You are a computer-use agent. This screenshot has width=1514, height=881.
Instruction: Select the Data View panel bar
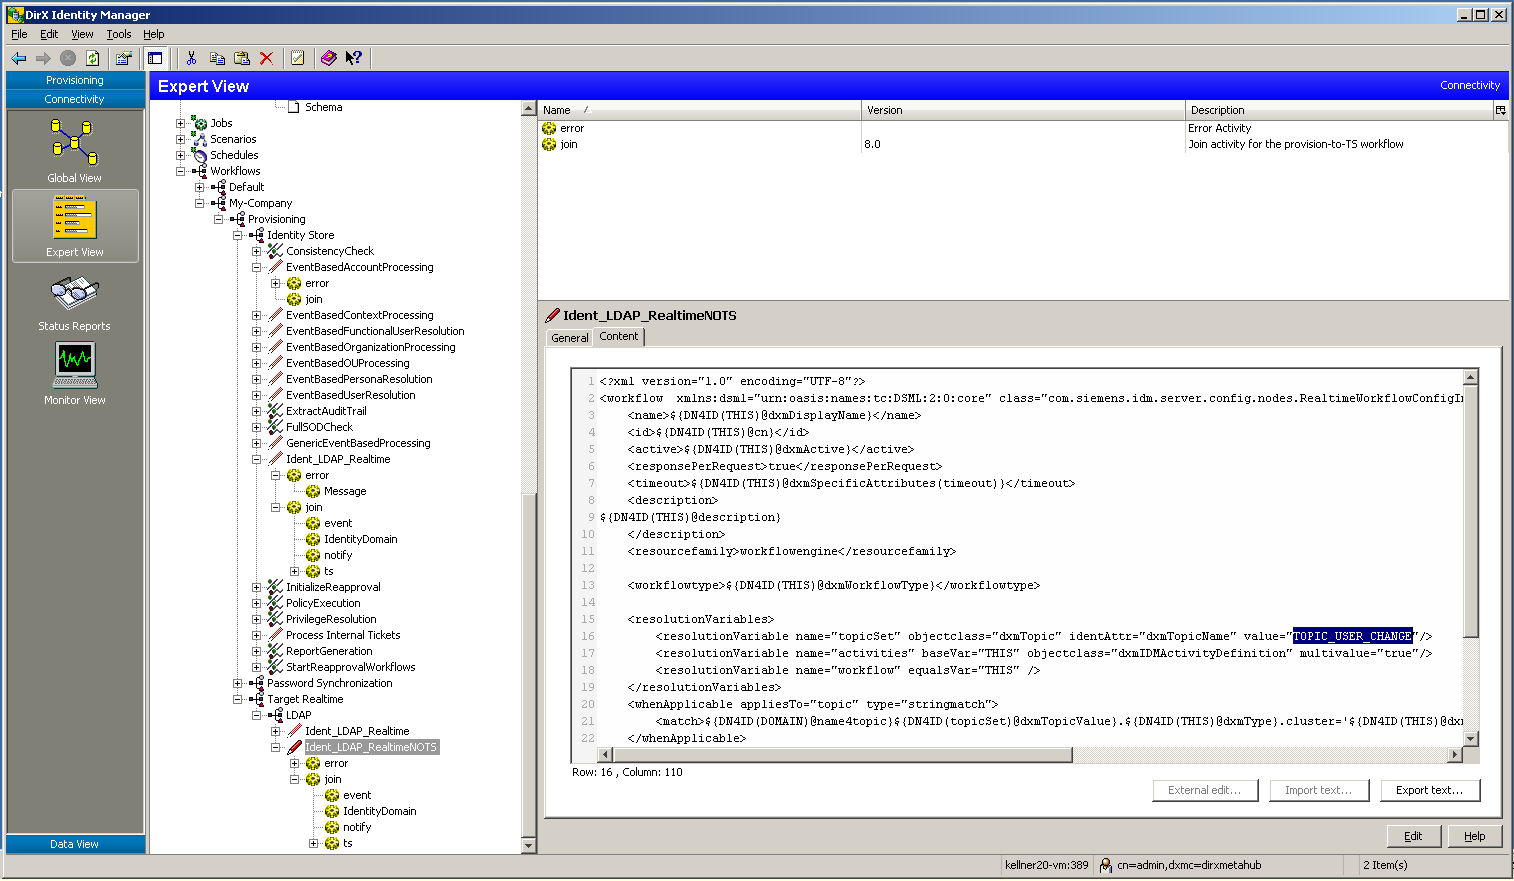[x=75, y=844]
